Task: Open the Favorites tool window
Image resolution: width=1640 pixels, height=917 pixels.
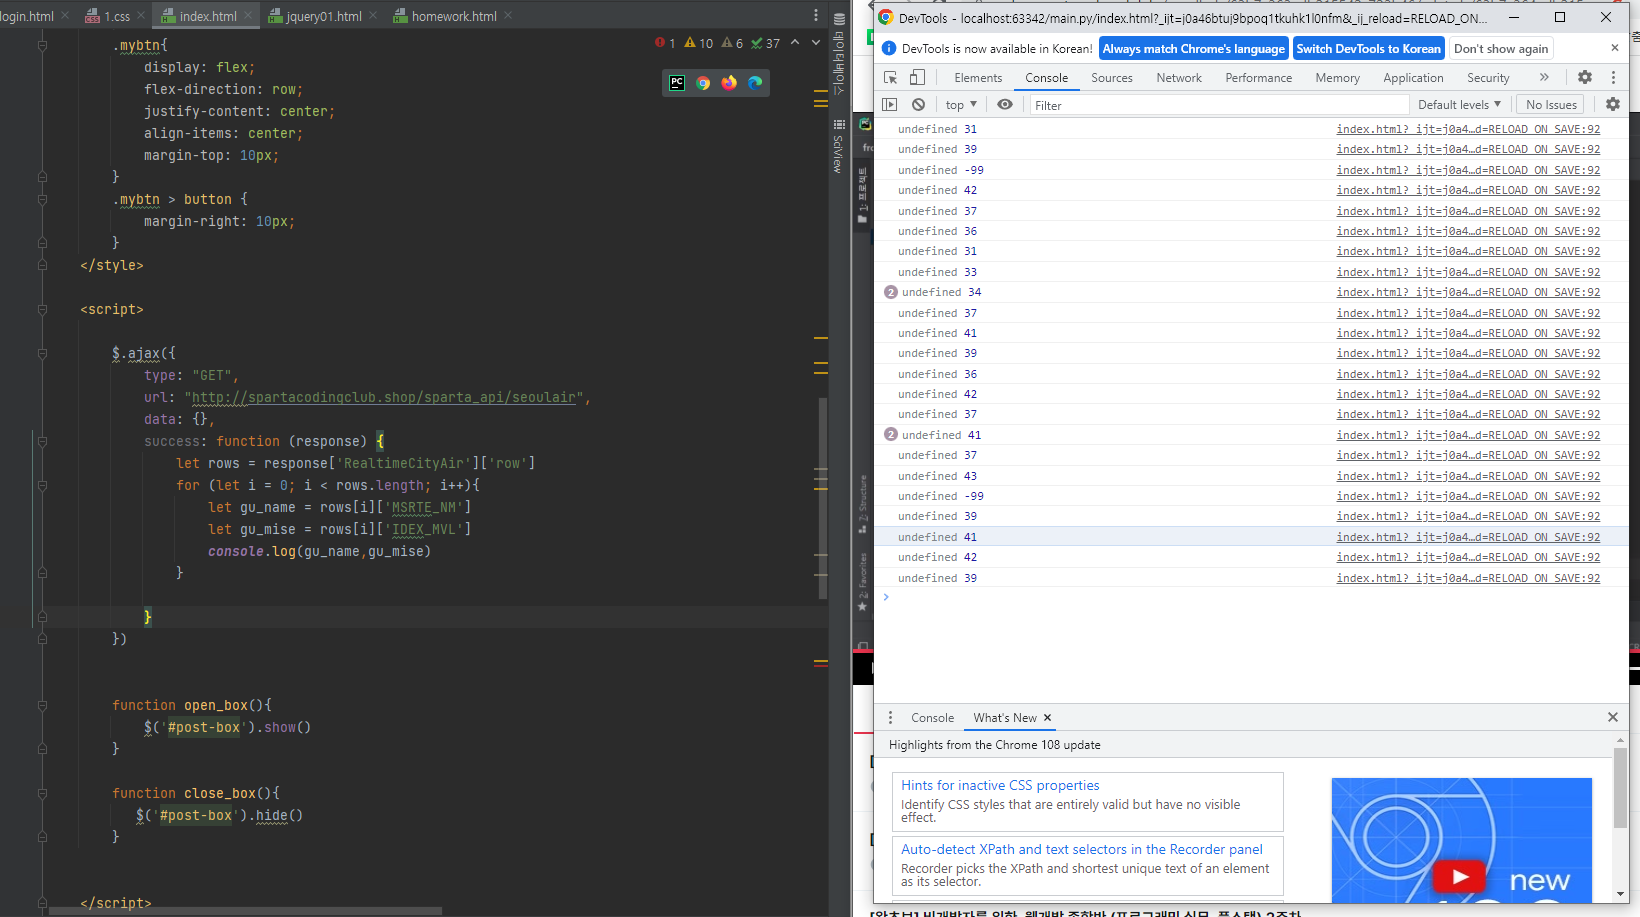Action: pyautogui.click(x=862, y=582)
